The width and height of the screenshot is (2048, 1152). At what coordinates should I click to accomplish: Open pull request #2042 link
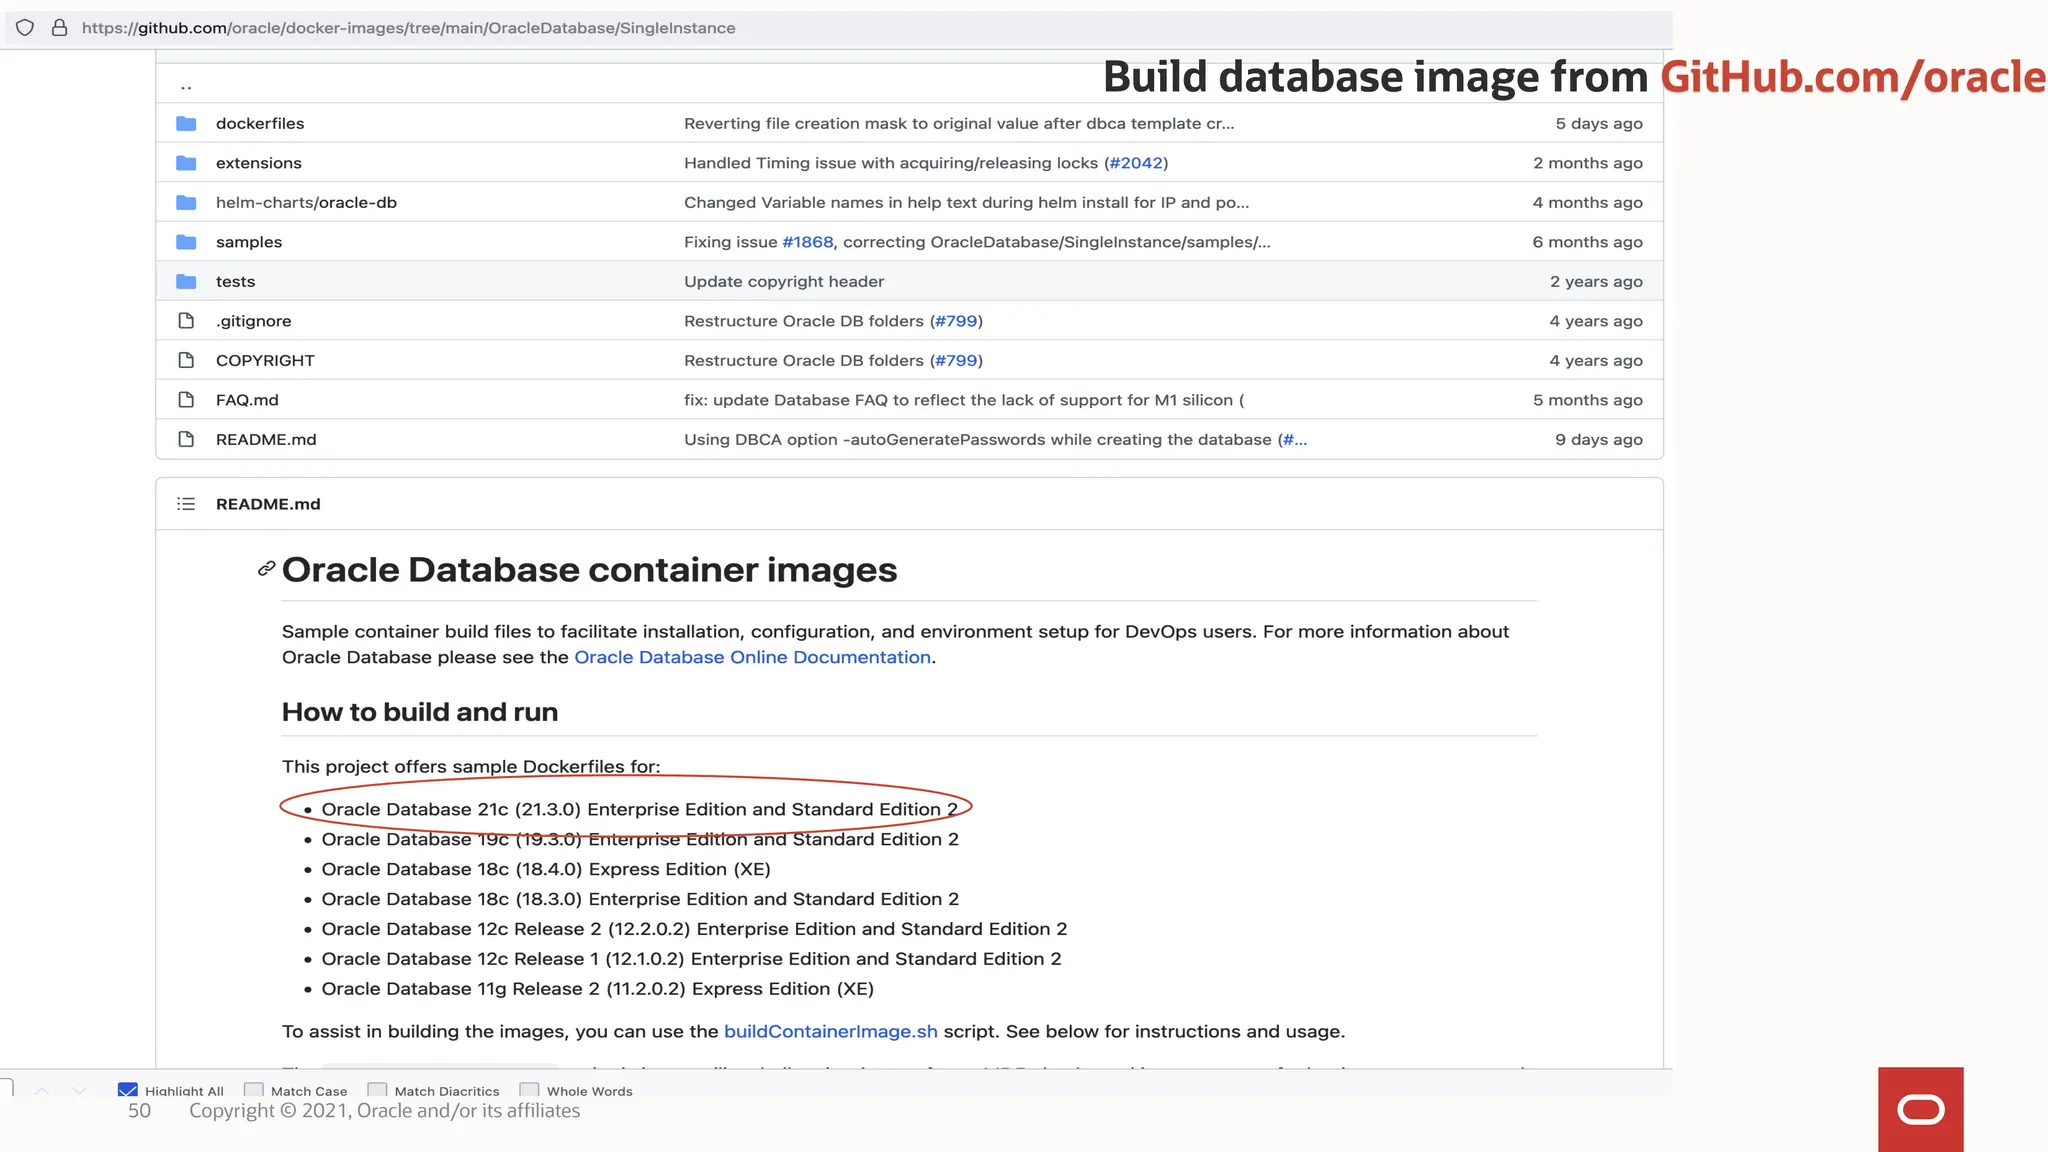(x=1136, y=163)
